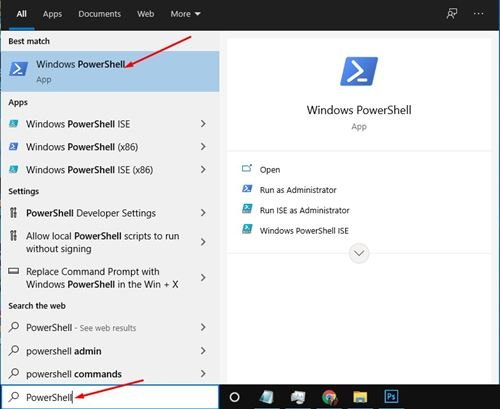The height and width of the screenshot is (409, 500).
Task: Switch to the Documents tab
Action: click(99, 14)
